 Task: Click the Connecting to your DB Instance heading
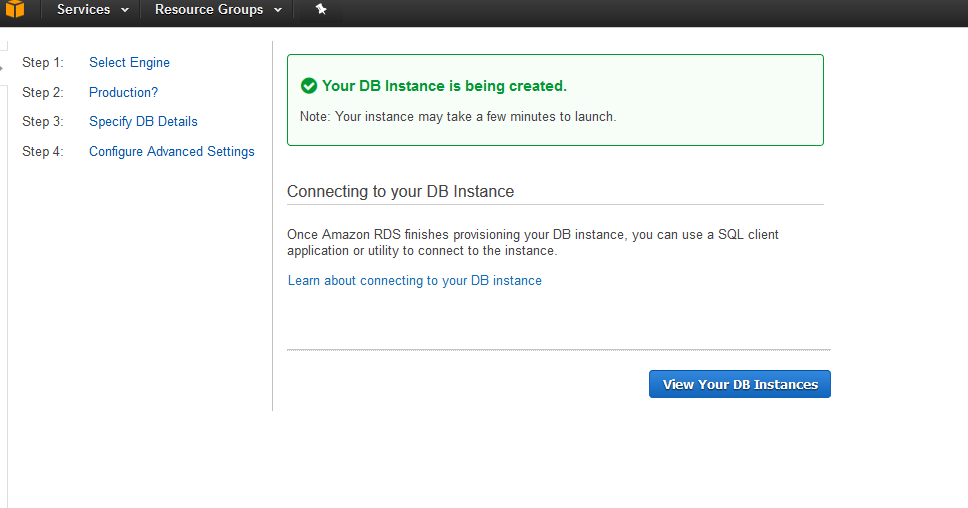[x=401, y=191]
